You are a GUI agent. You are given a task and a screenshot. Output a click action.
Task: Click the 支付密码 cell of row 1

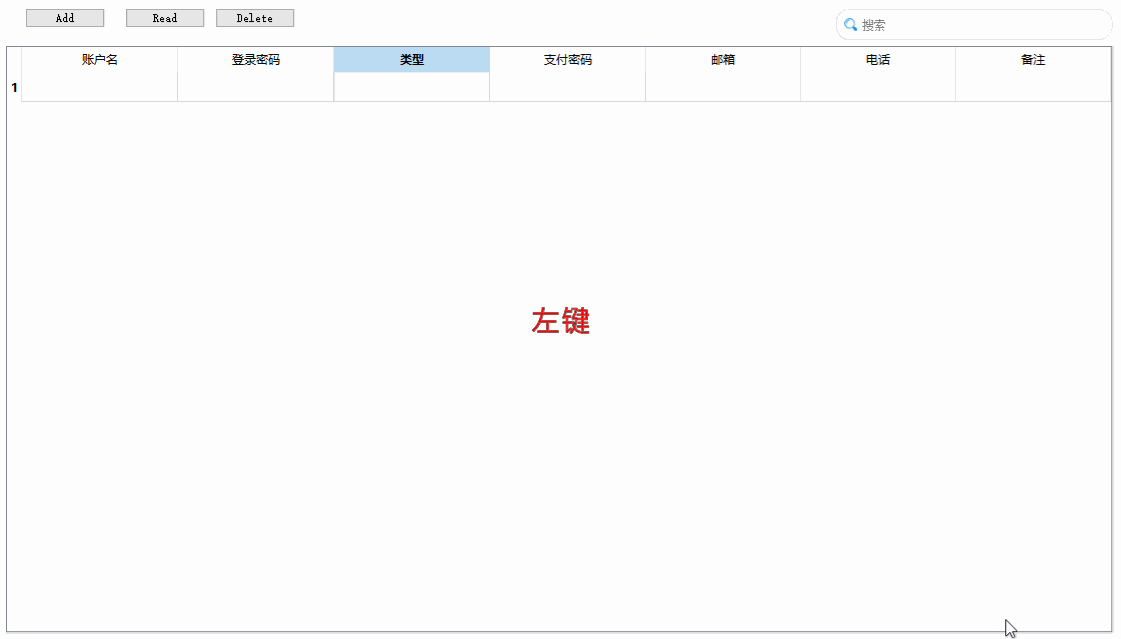coord(567,87)
